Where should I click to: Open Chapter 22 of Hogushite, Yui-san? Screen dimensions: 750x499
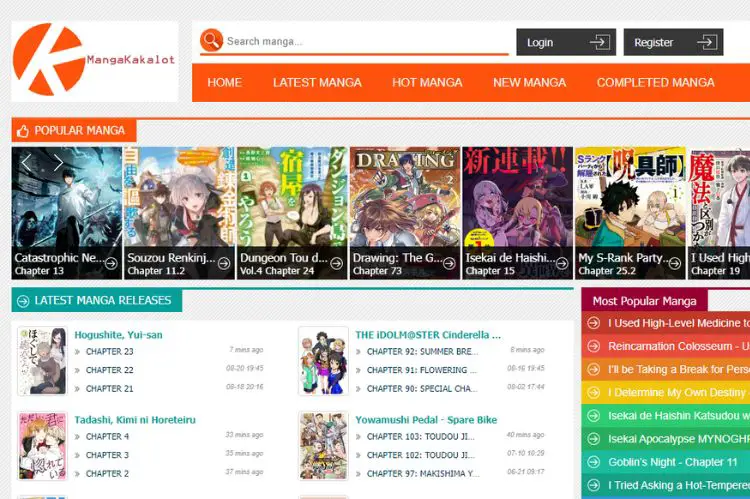[110, 370]
